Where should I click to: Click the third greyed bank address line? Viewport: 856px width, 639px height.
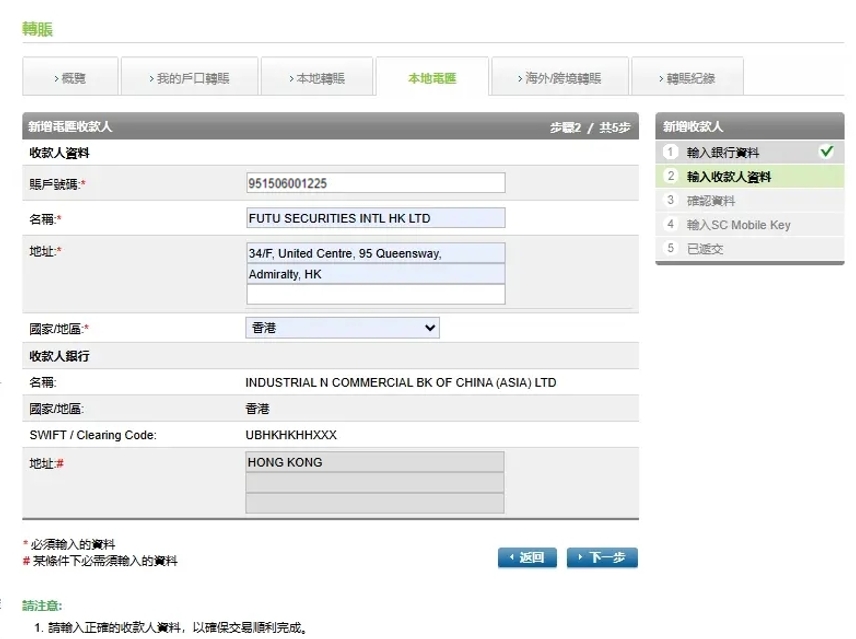tap(374, 503)
